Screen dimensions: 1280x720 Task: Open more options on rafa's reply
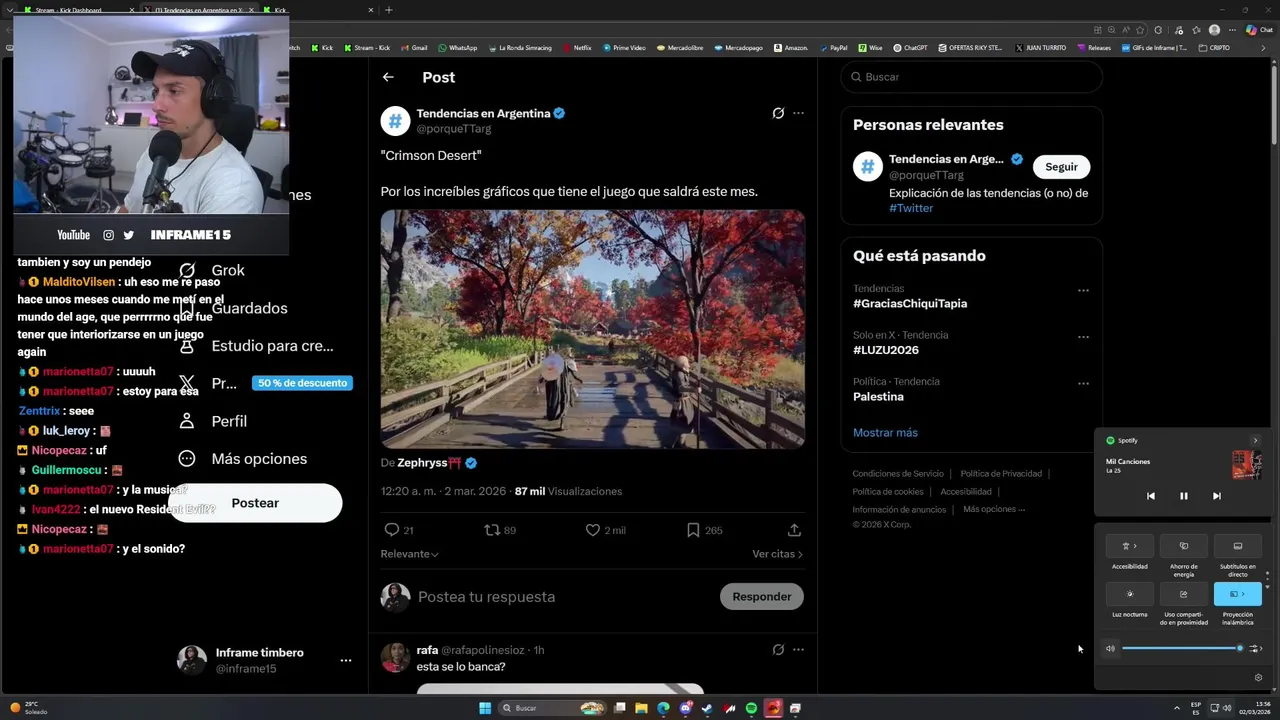click(x=798, y=649)
